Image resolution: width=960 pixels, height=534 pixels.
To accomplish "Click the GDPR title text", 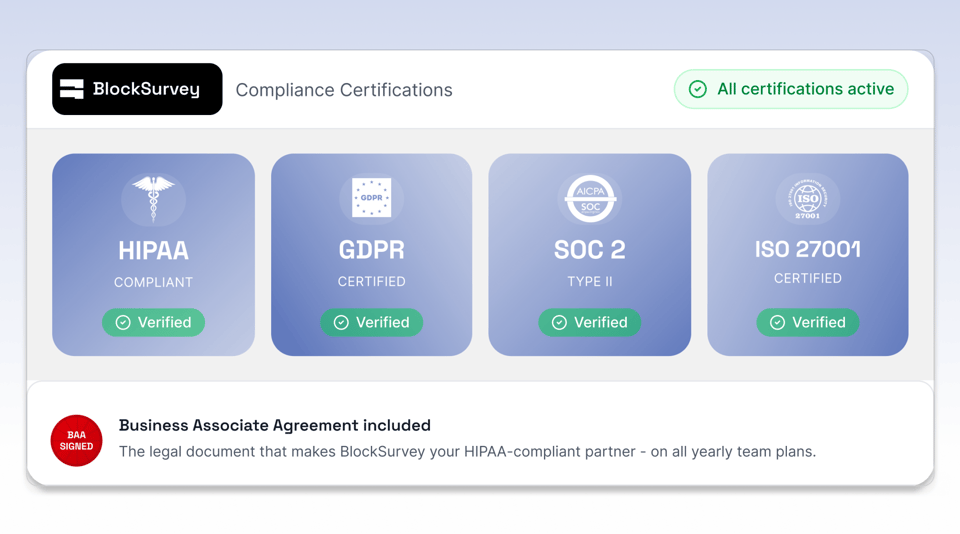I will [x=372, y=250].
